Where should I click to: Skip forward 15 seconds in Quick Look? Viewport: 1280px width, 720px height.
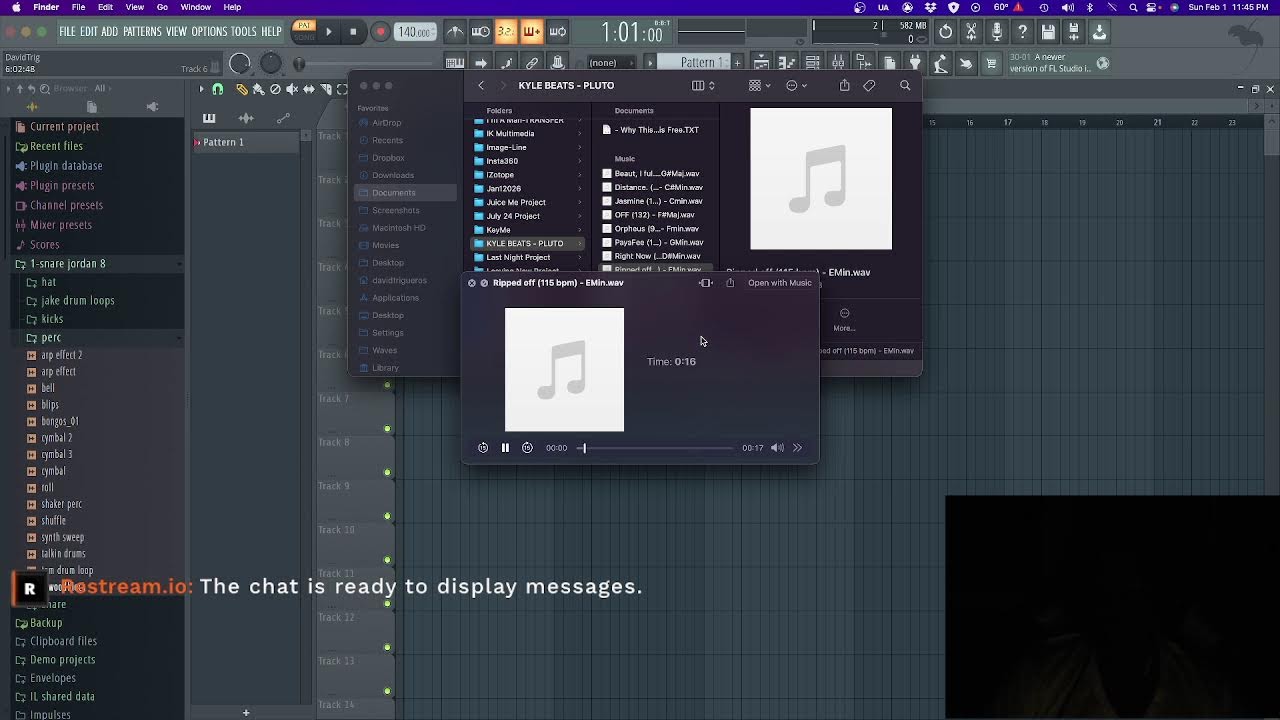pos(527,448)
